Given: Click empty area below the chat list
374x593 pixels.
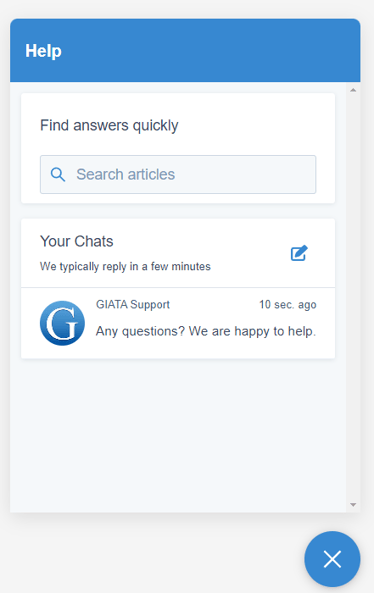Looking at the screenshot, I should point(178,435).
